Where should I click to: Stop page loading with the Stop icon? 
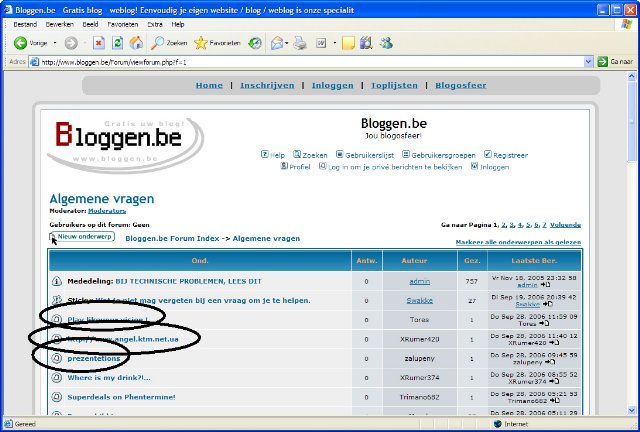coord(99,43)
